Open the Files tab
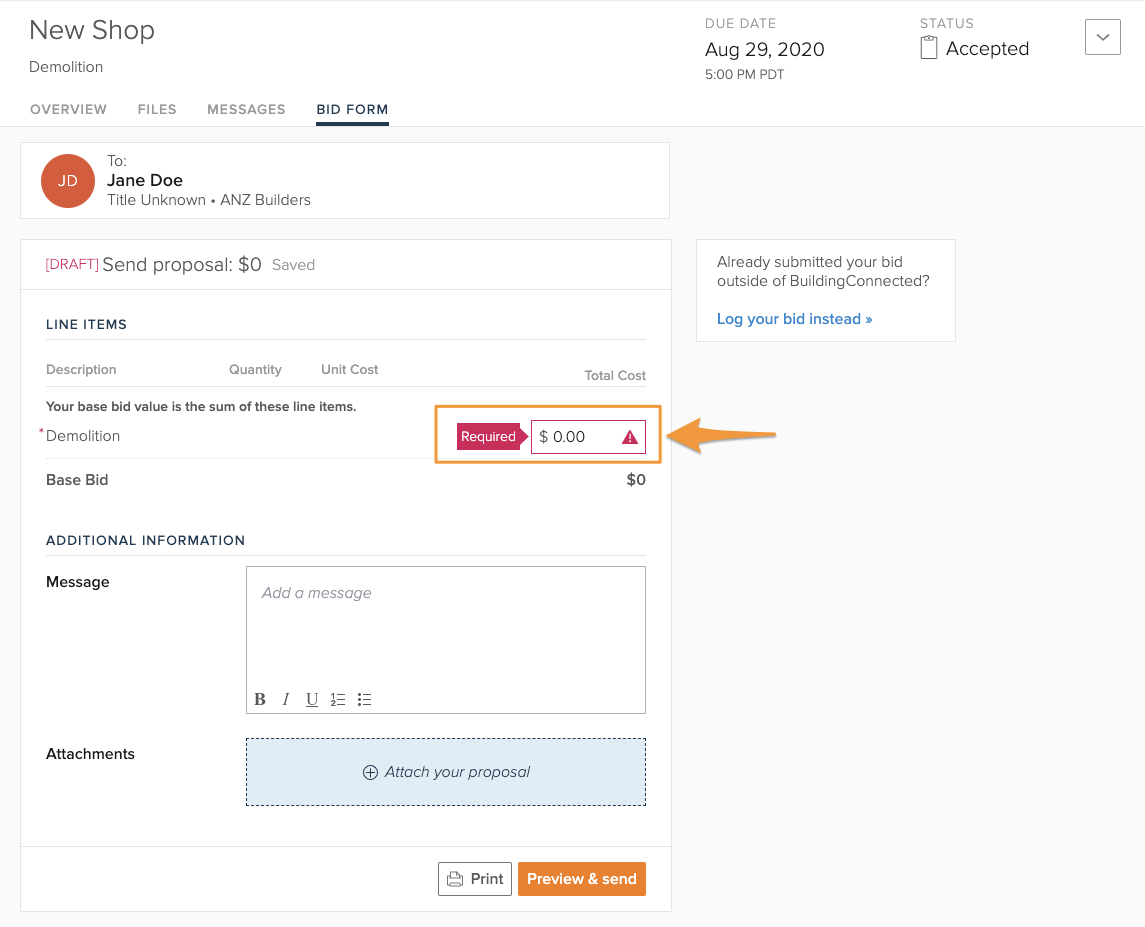The height and width of the screenshot is (927, 1145). coord(157,109)
